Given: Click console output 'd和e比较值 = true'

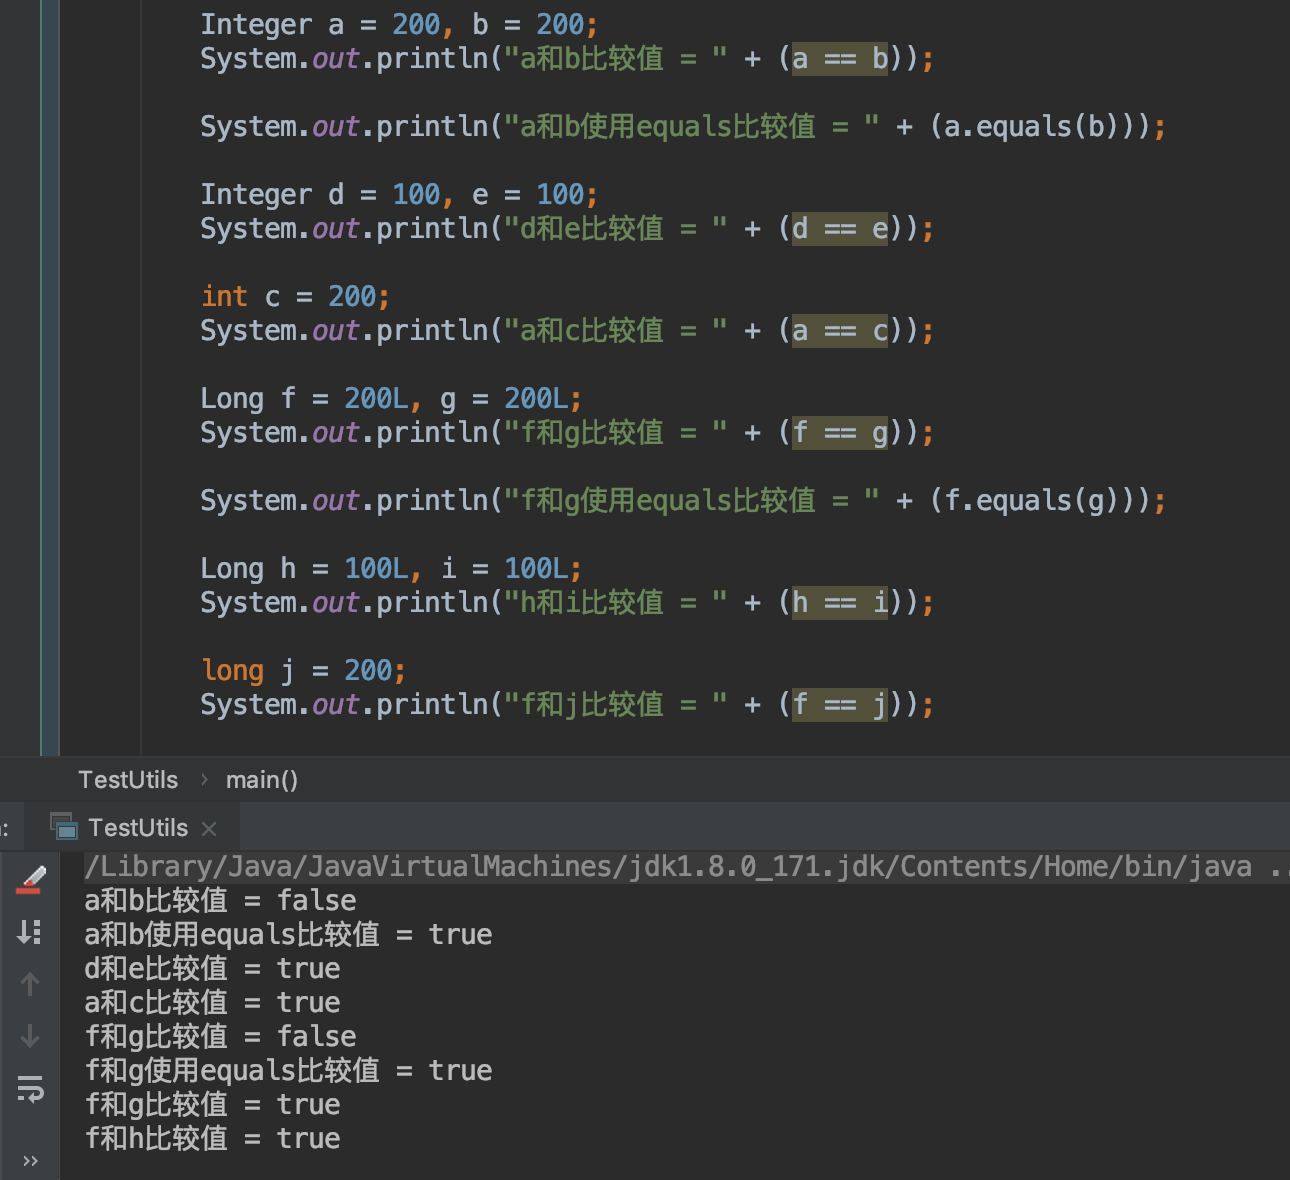Looking at the screenshot, I should (x=212, y=968).
